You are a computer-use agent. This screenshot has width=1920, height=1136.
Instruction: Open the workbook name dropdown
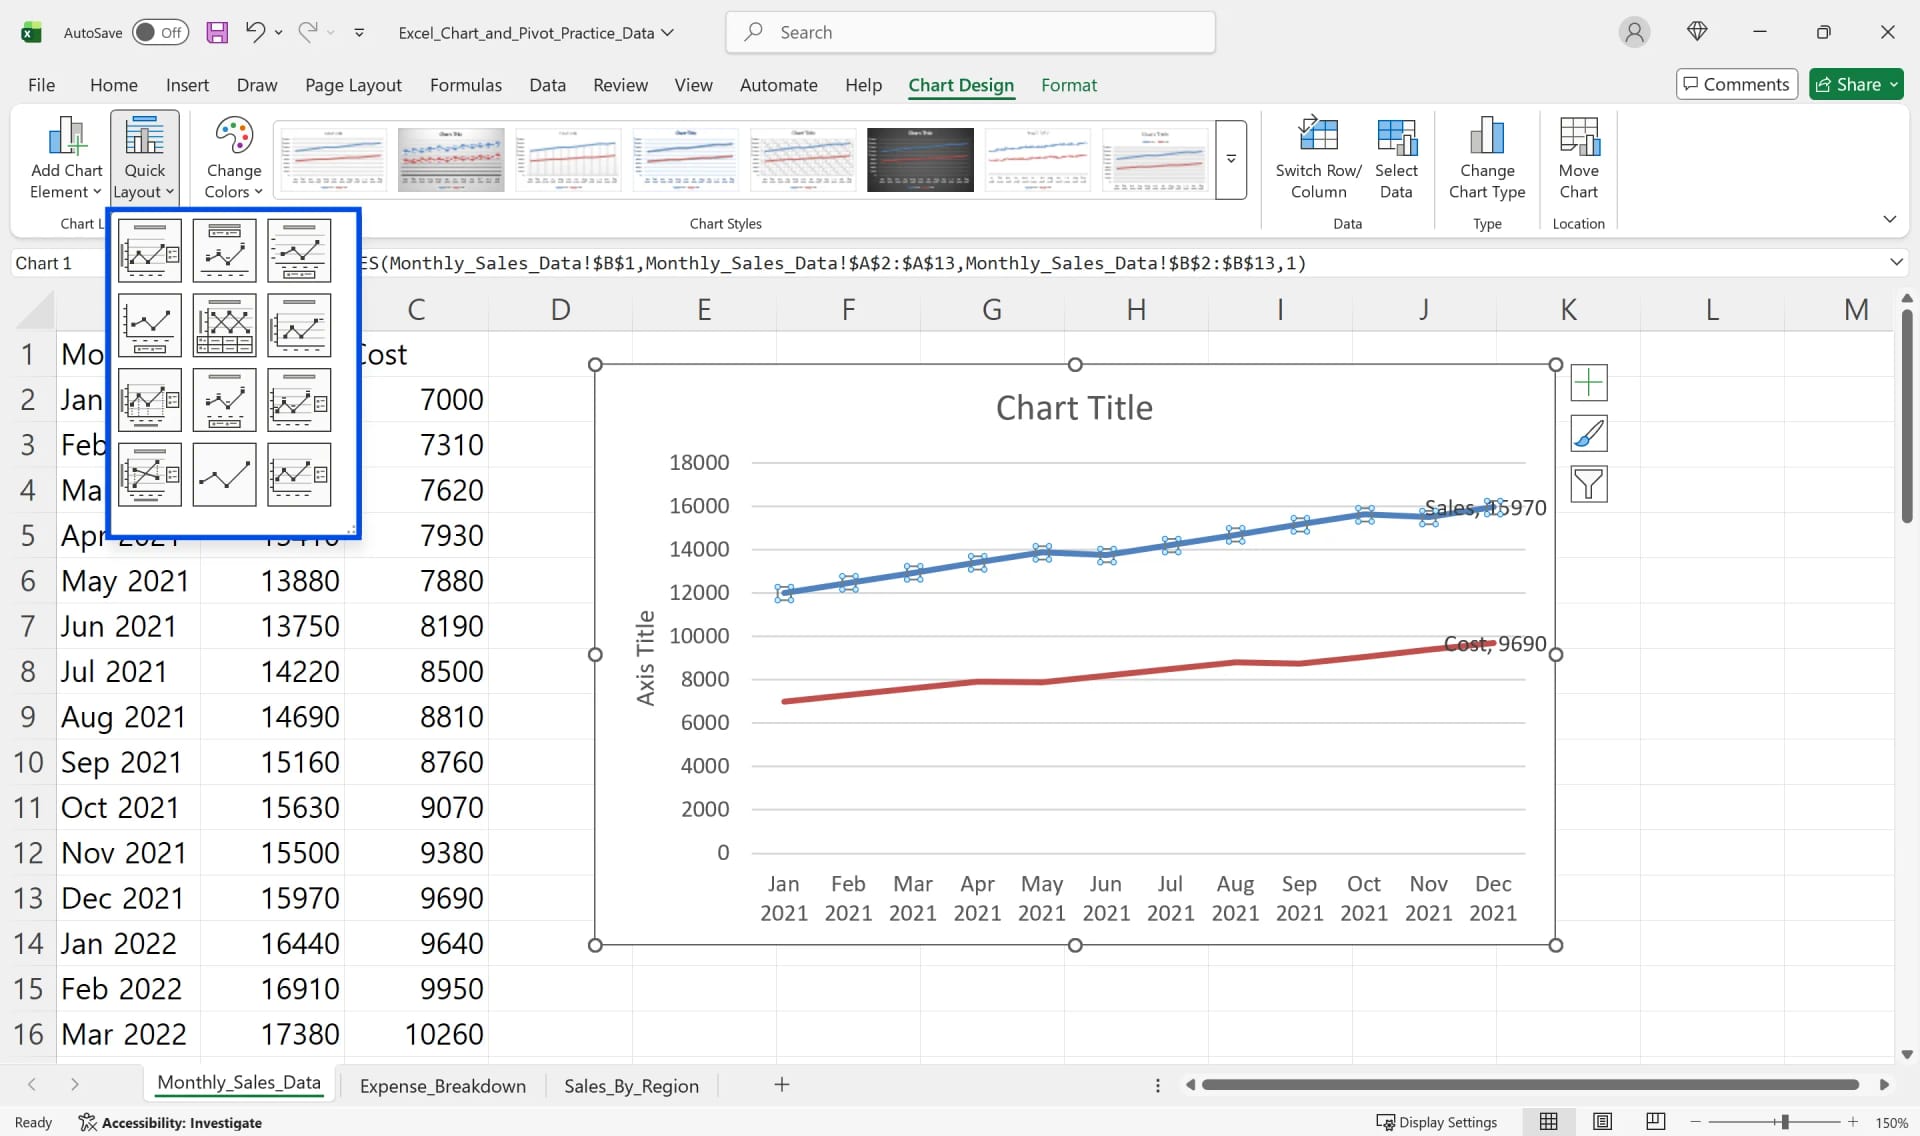(x=666, y=32)
